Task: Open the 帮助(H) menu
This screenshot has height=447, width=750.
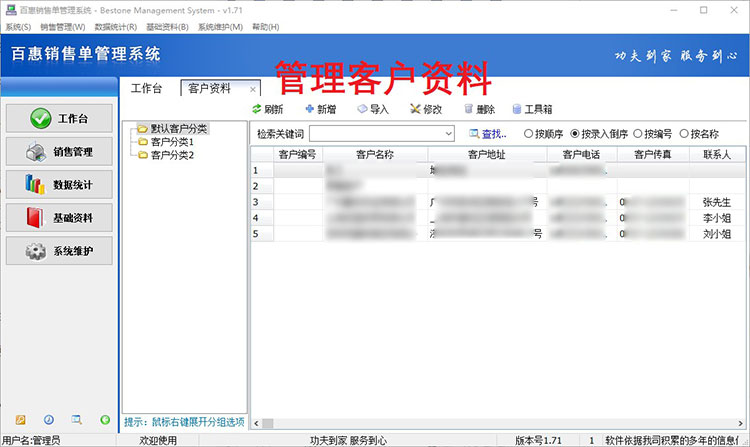Action: pyautogui.click(x=265, y=27)
